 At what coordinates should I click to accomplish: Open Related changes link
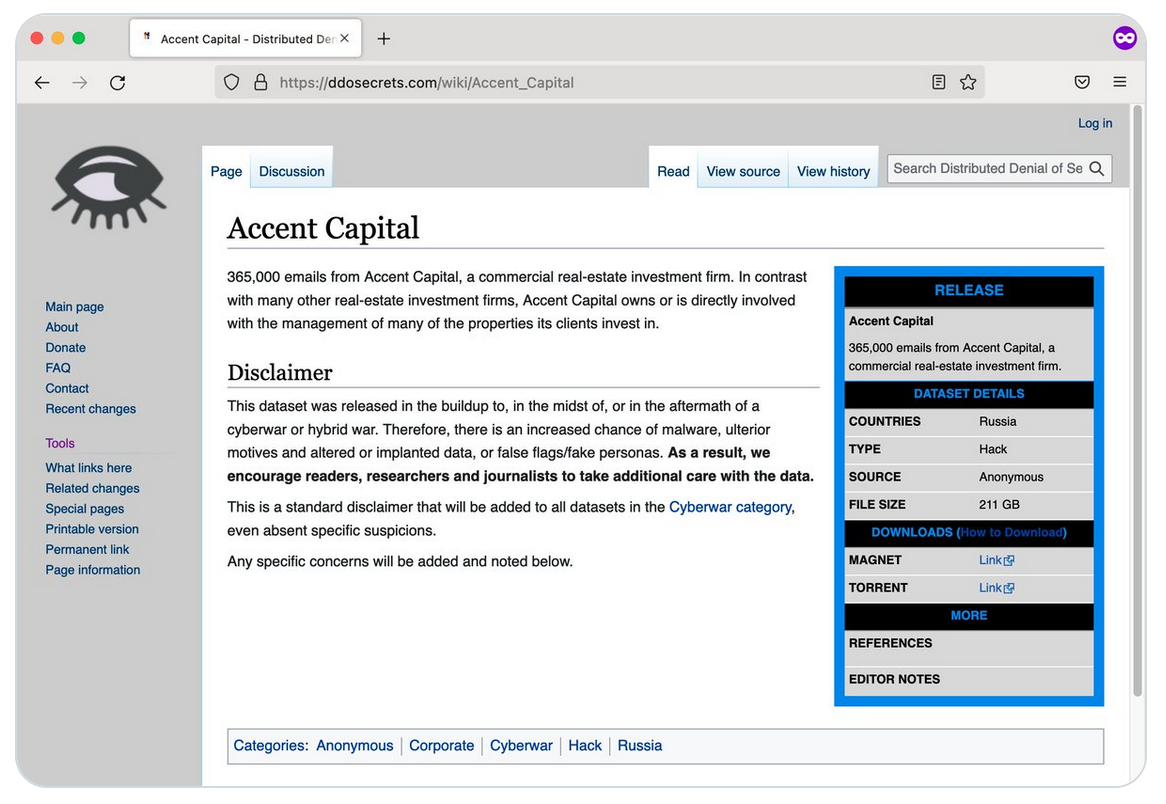pos(92,489)
